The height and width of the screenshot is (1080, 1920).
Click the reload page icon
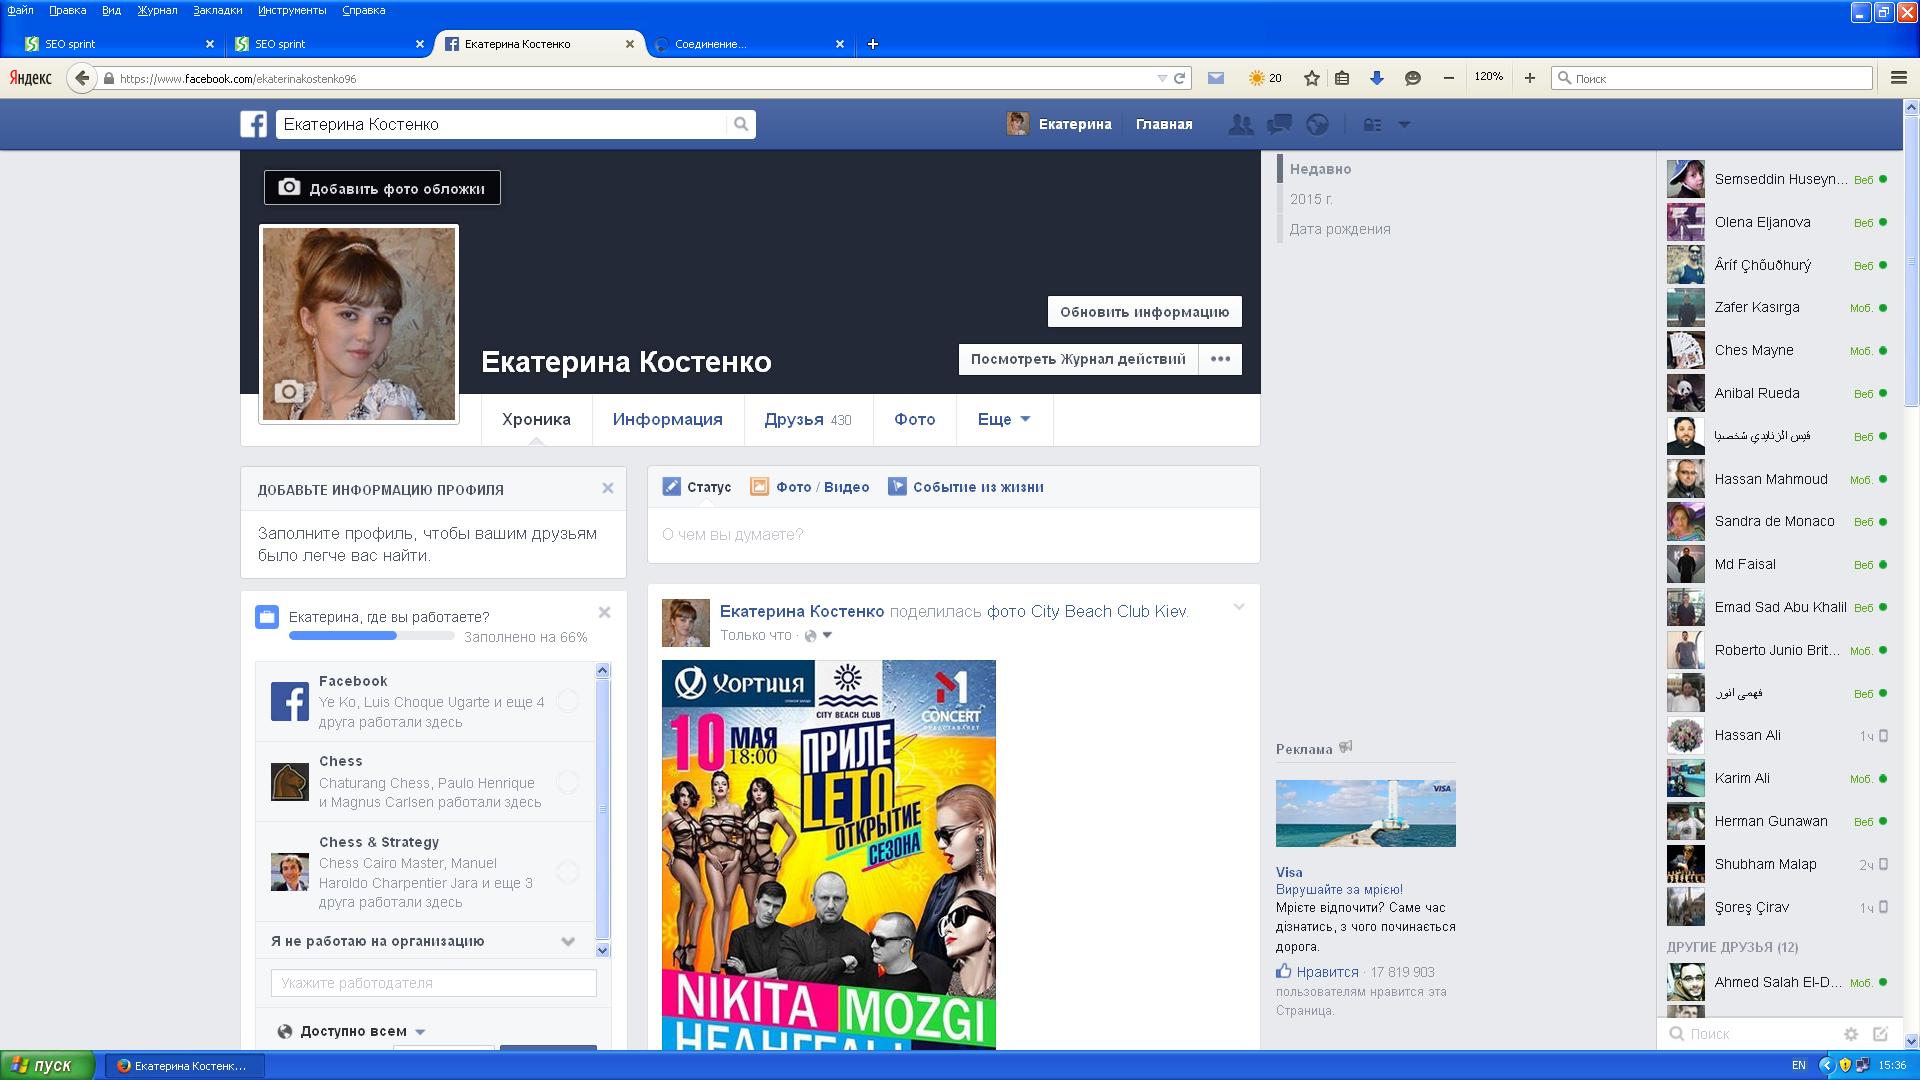(x=1180, y=78)
